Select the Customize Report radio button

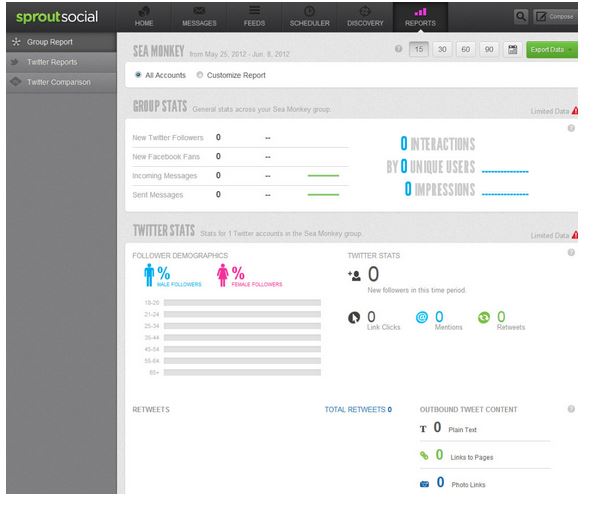(200, 75)
